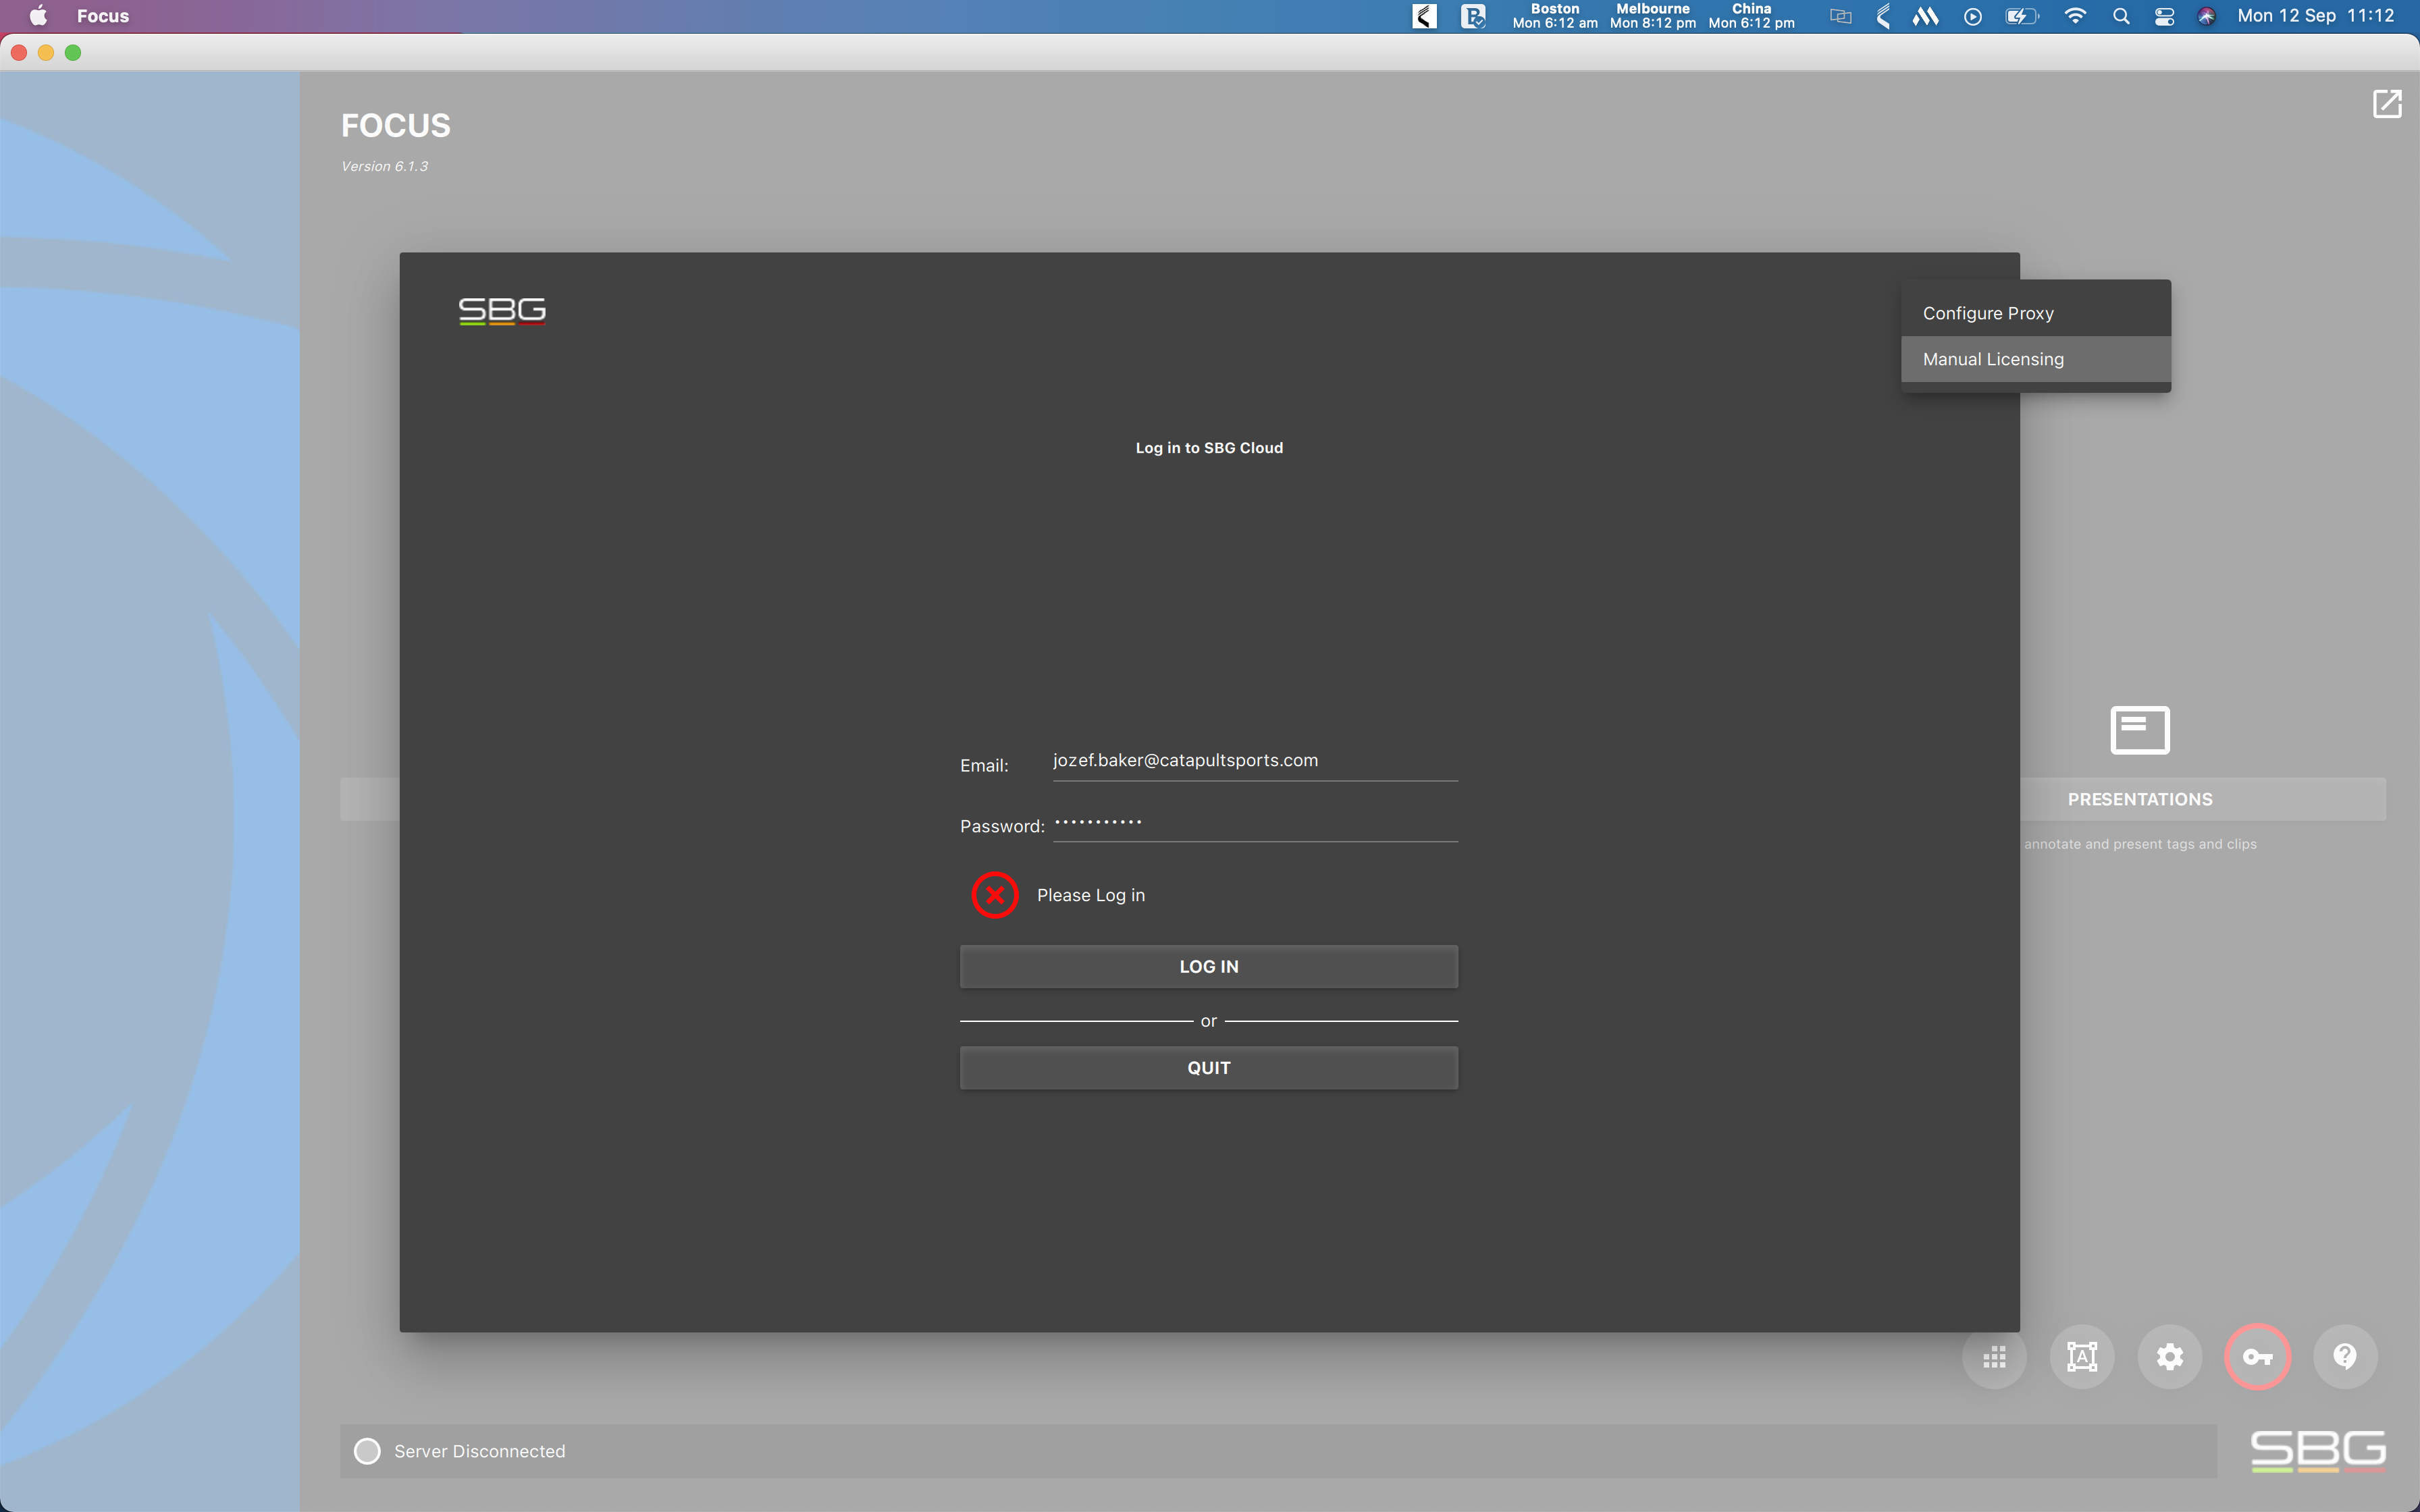2420x1512 pixels.
Task: Click the LOG IN button
Action: pos(1209,967)
